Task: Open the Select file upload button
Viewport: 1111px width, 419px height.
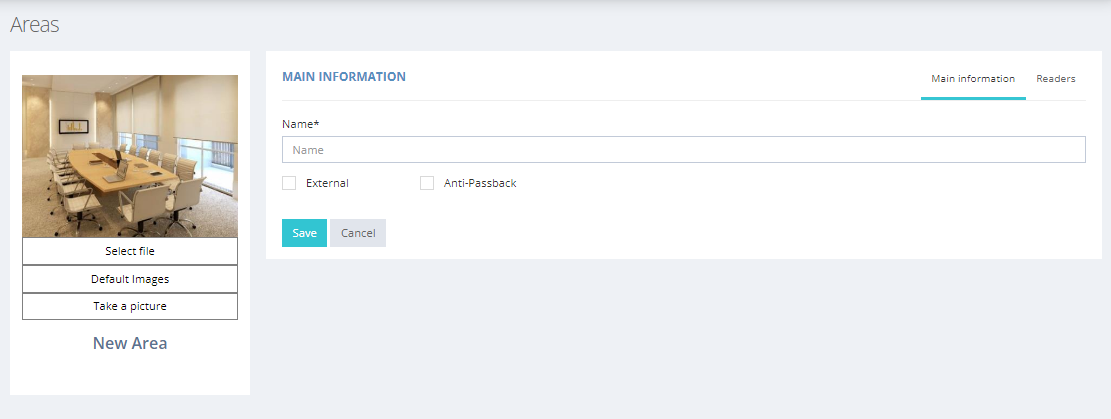Action: [130, 251]
